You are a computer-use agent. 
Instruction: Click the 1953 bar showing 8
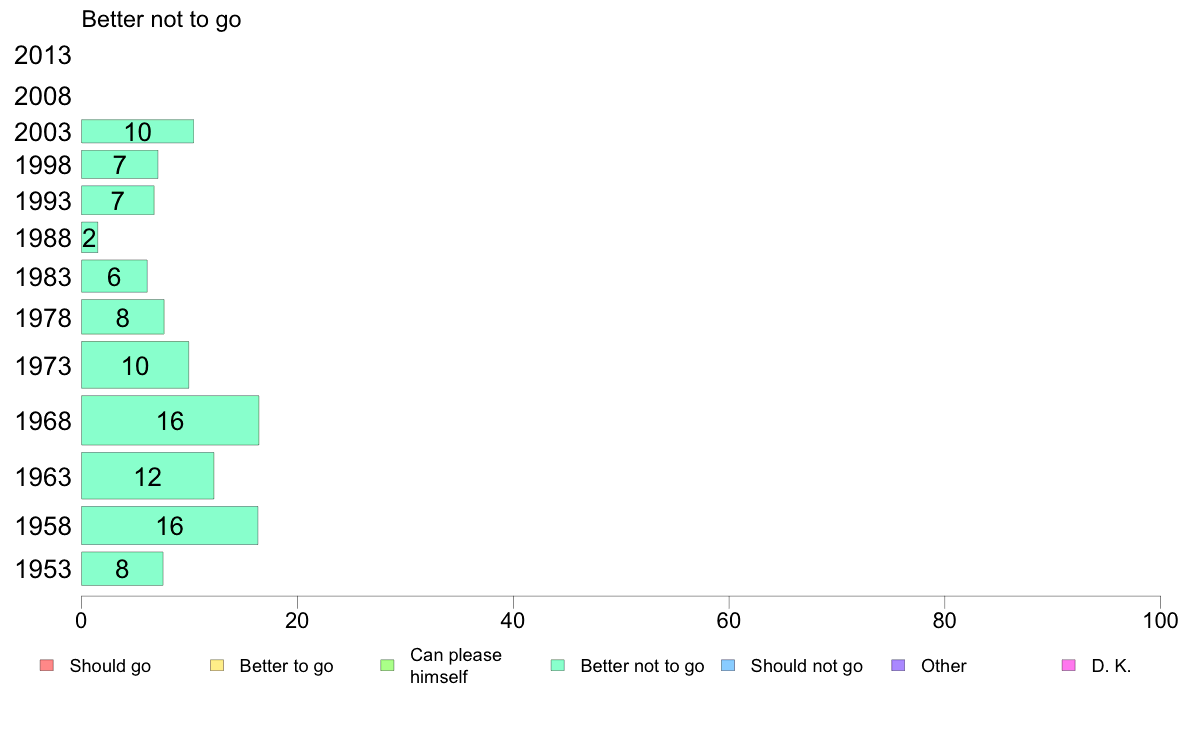pyautogui.click(x=122, y=568)
